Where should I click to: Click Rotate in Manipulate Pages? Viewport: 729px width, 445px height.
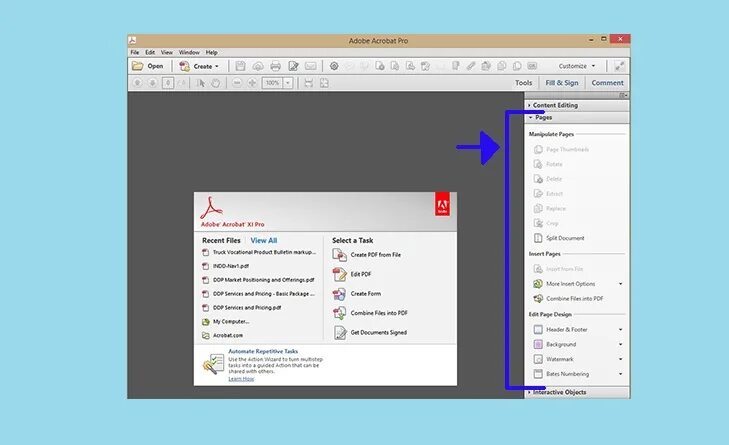549,164
